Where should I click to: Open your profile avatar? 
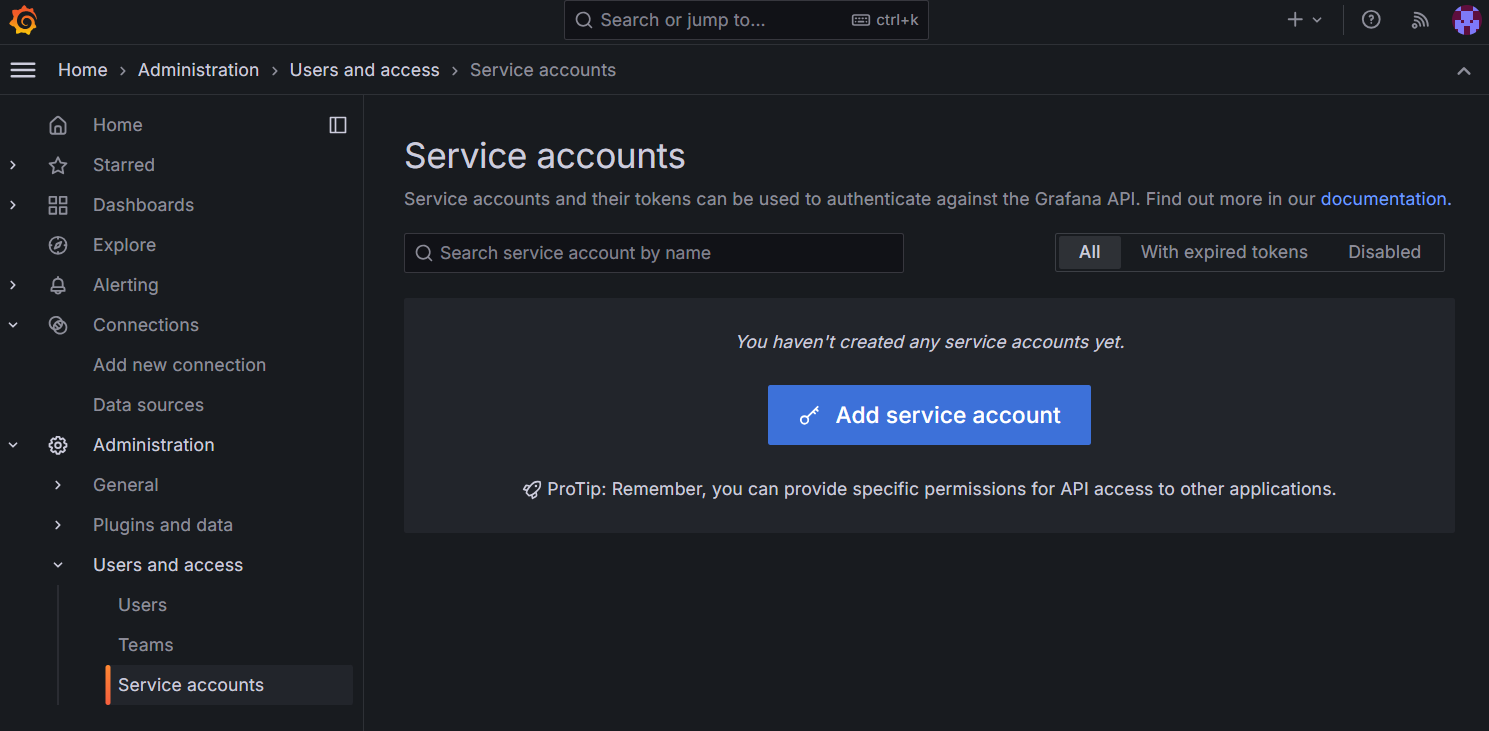pyautogui.click(x=1466, y=20)
